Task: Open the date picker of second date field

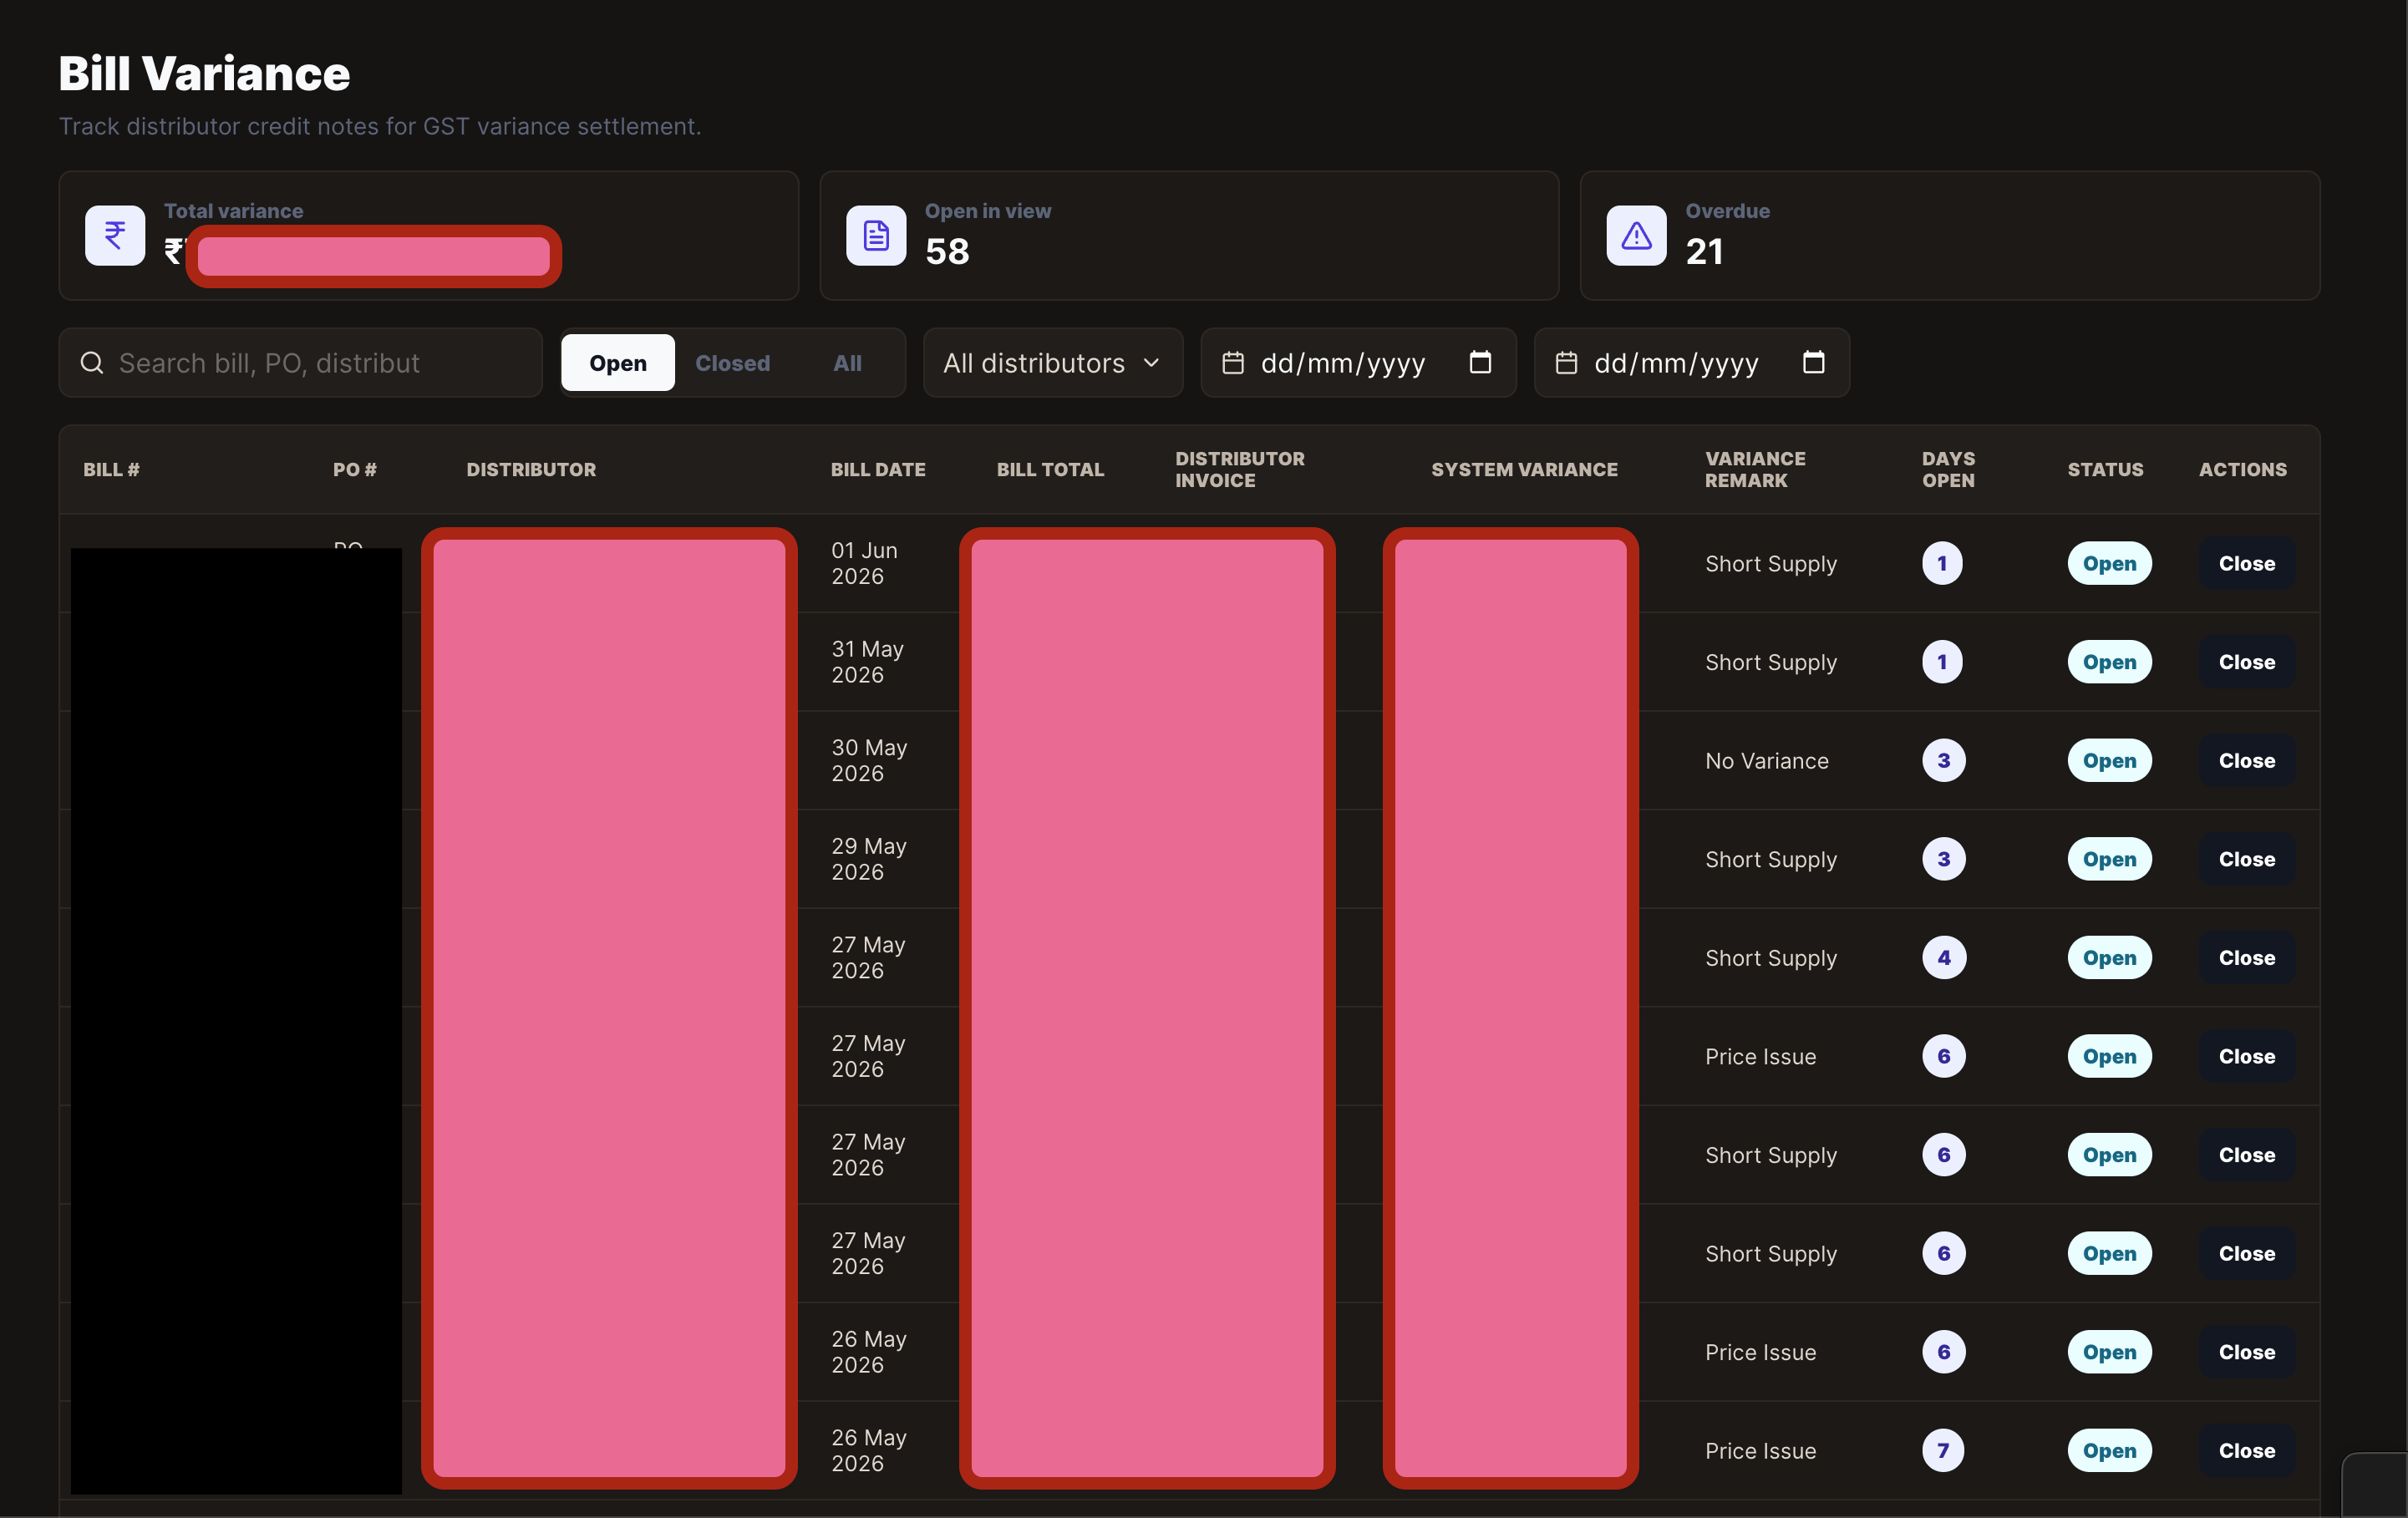Action: (x=1813, y=362)
